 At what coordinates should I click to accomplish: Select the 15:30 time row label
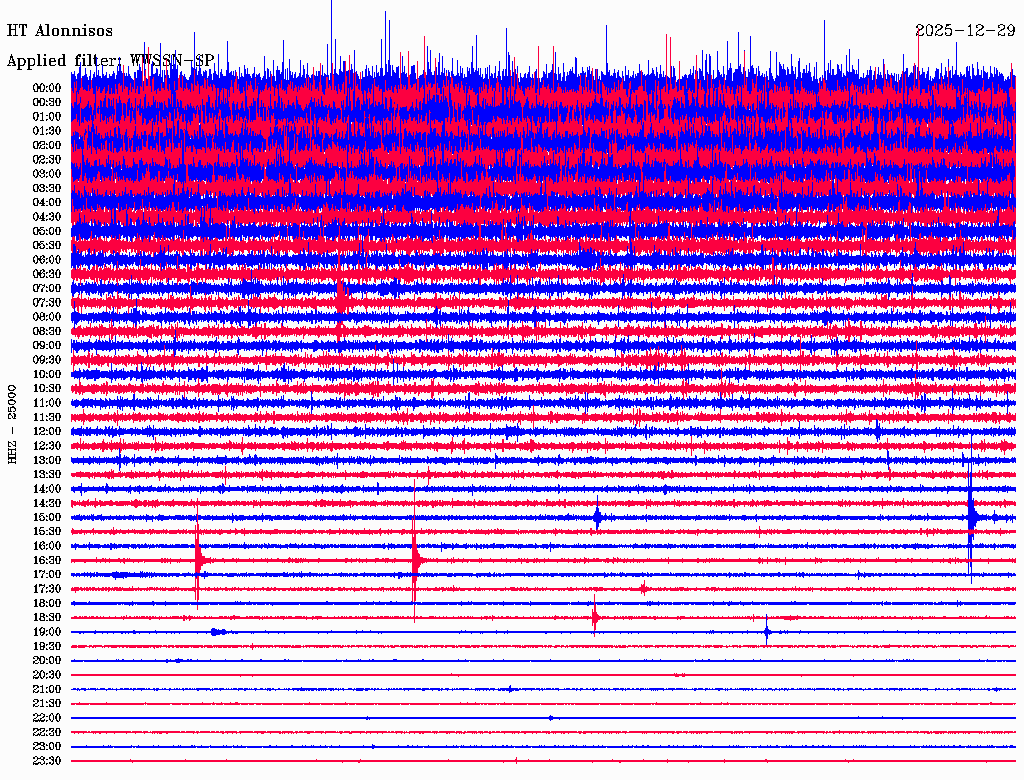47,532
